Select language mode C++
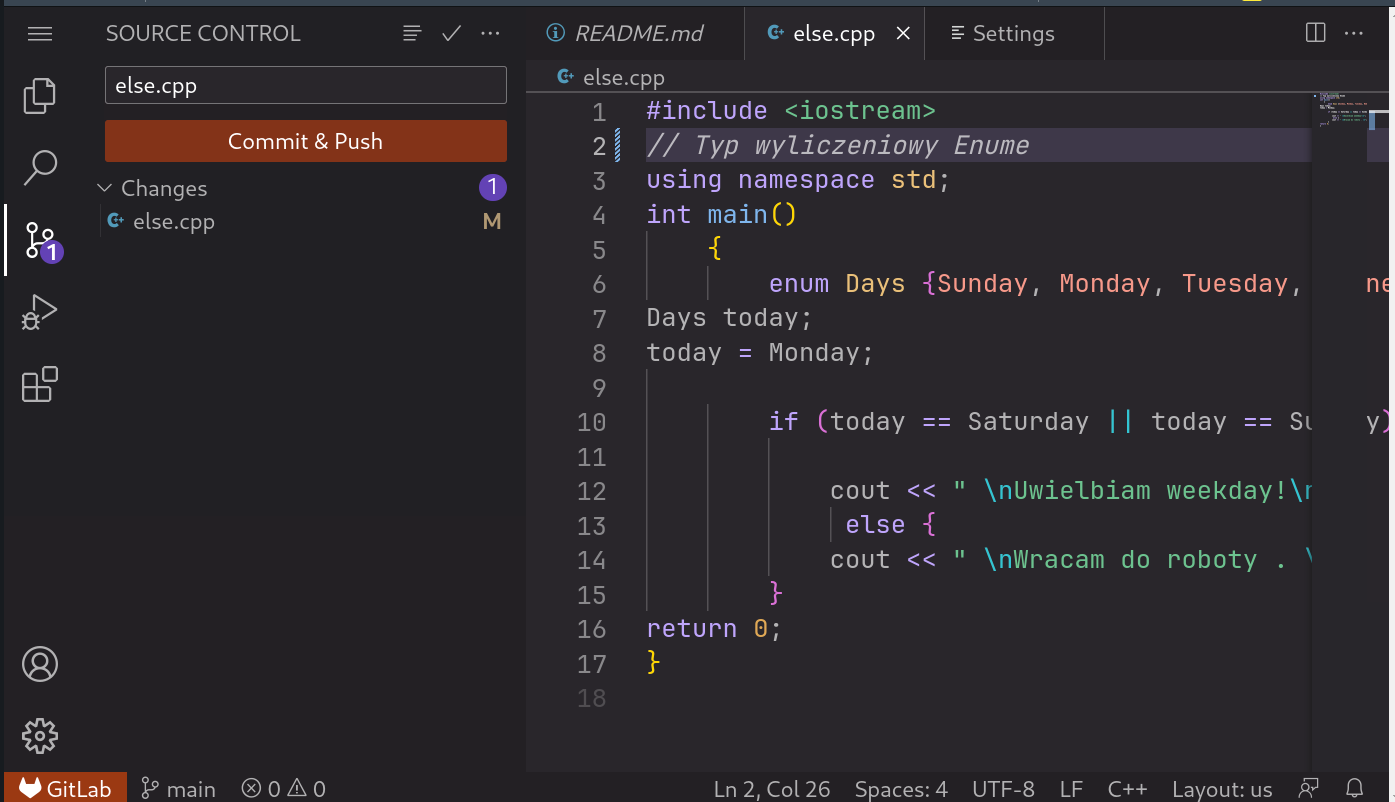Viewport: 1395px width, 802px height. pos(1127,789)
